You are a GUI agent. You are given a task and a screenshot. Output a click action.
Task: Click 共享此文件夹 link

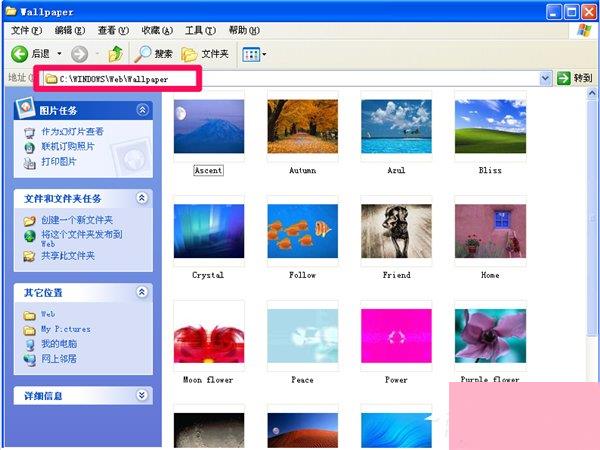[68, 256]
